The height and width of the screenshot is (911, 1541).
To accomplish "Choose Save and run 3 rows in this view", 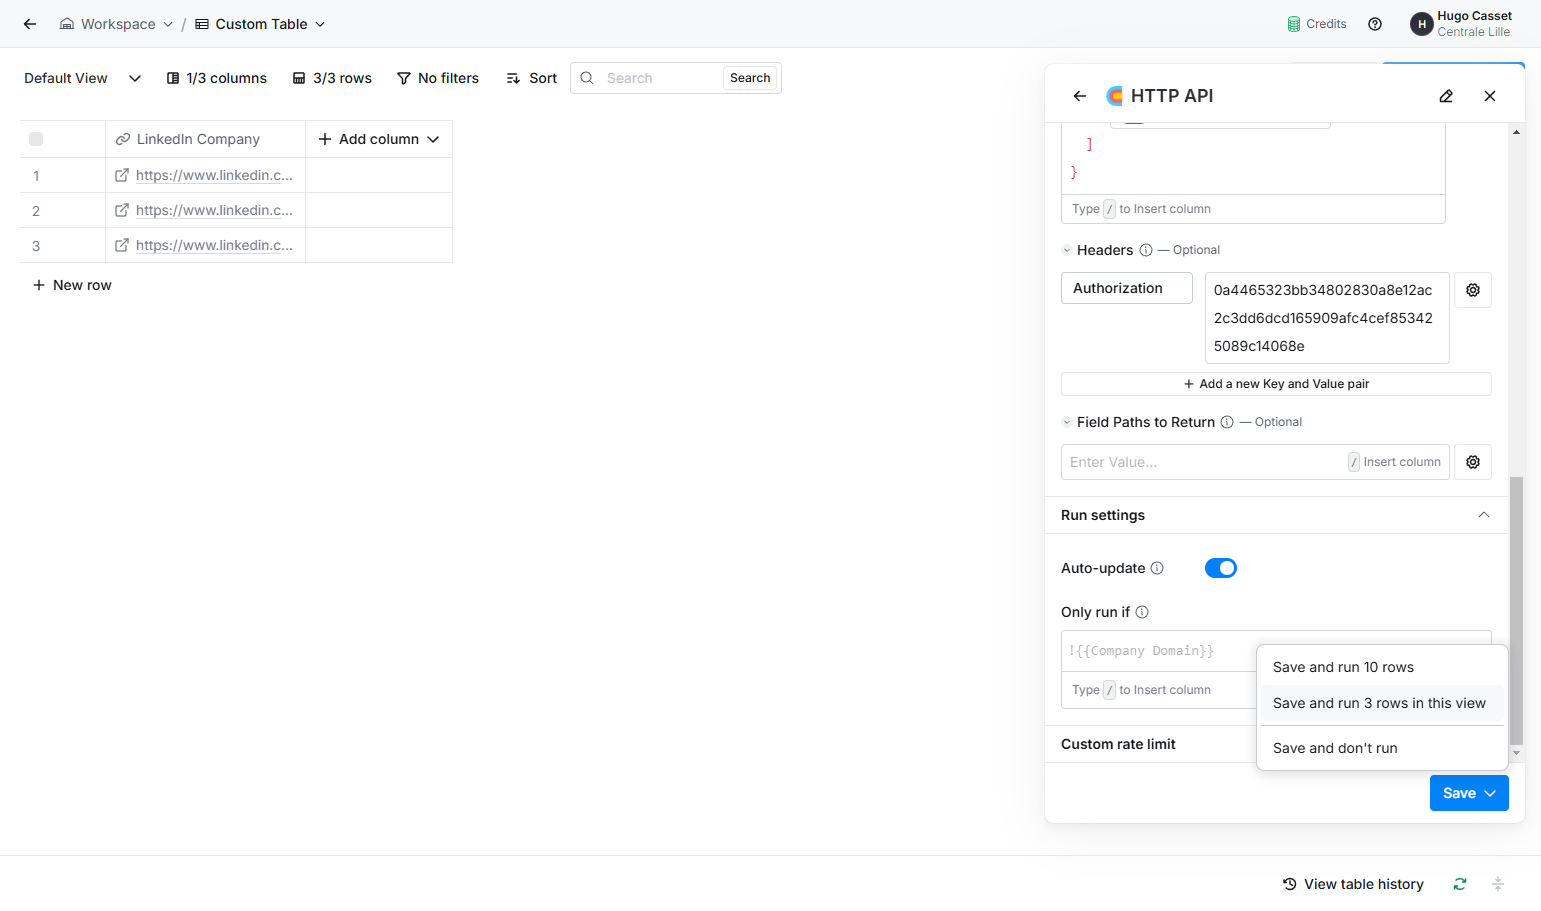I will pyautogui.click(x=1382, y=703).
